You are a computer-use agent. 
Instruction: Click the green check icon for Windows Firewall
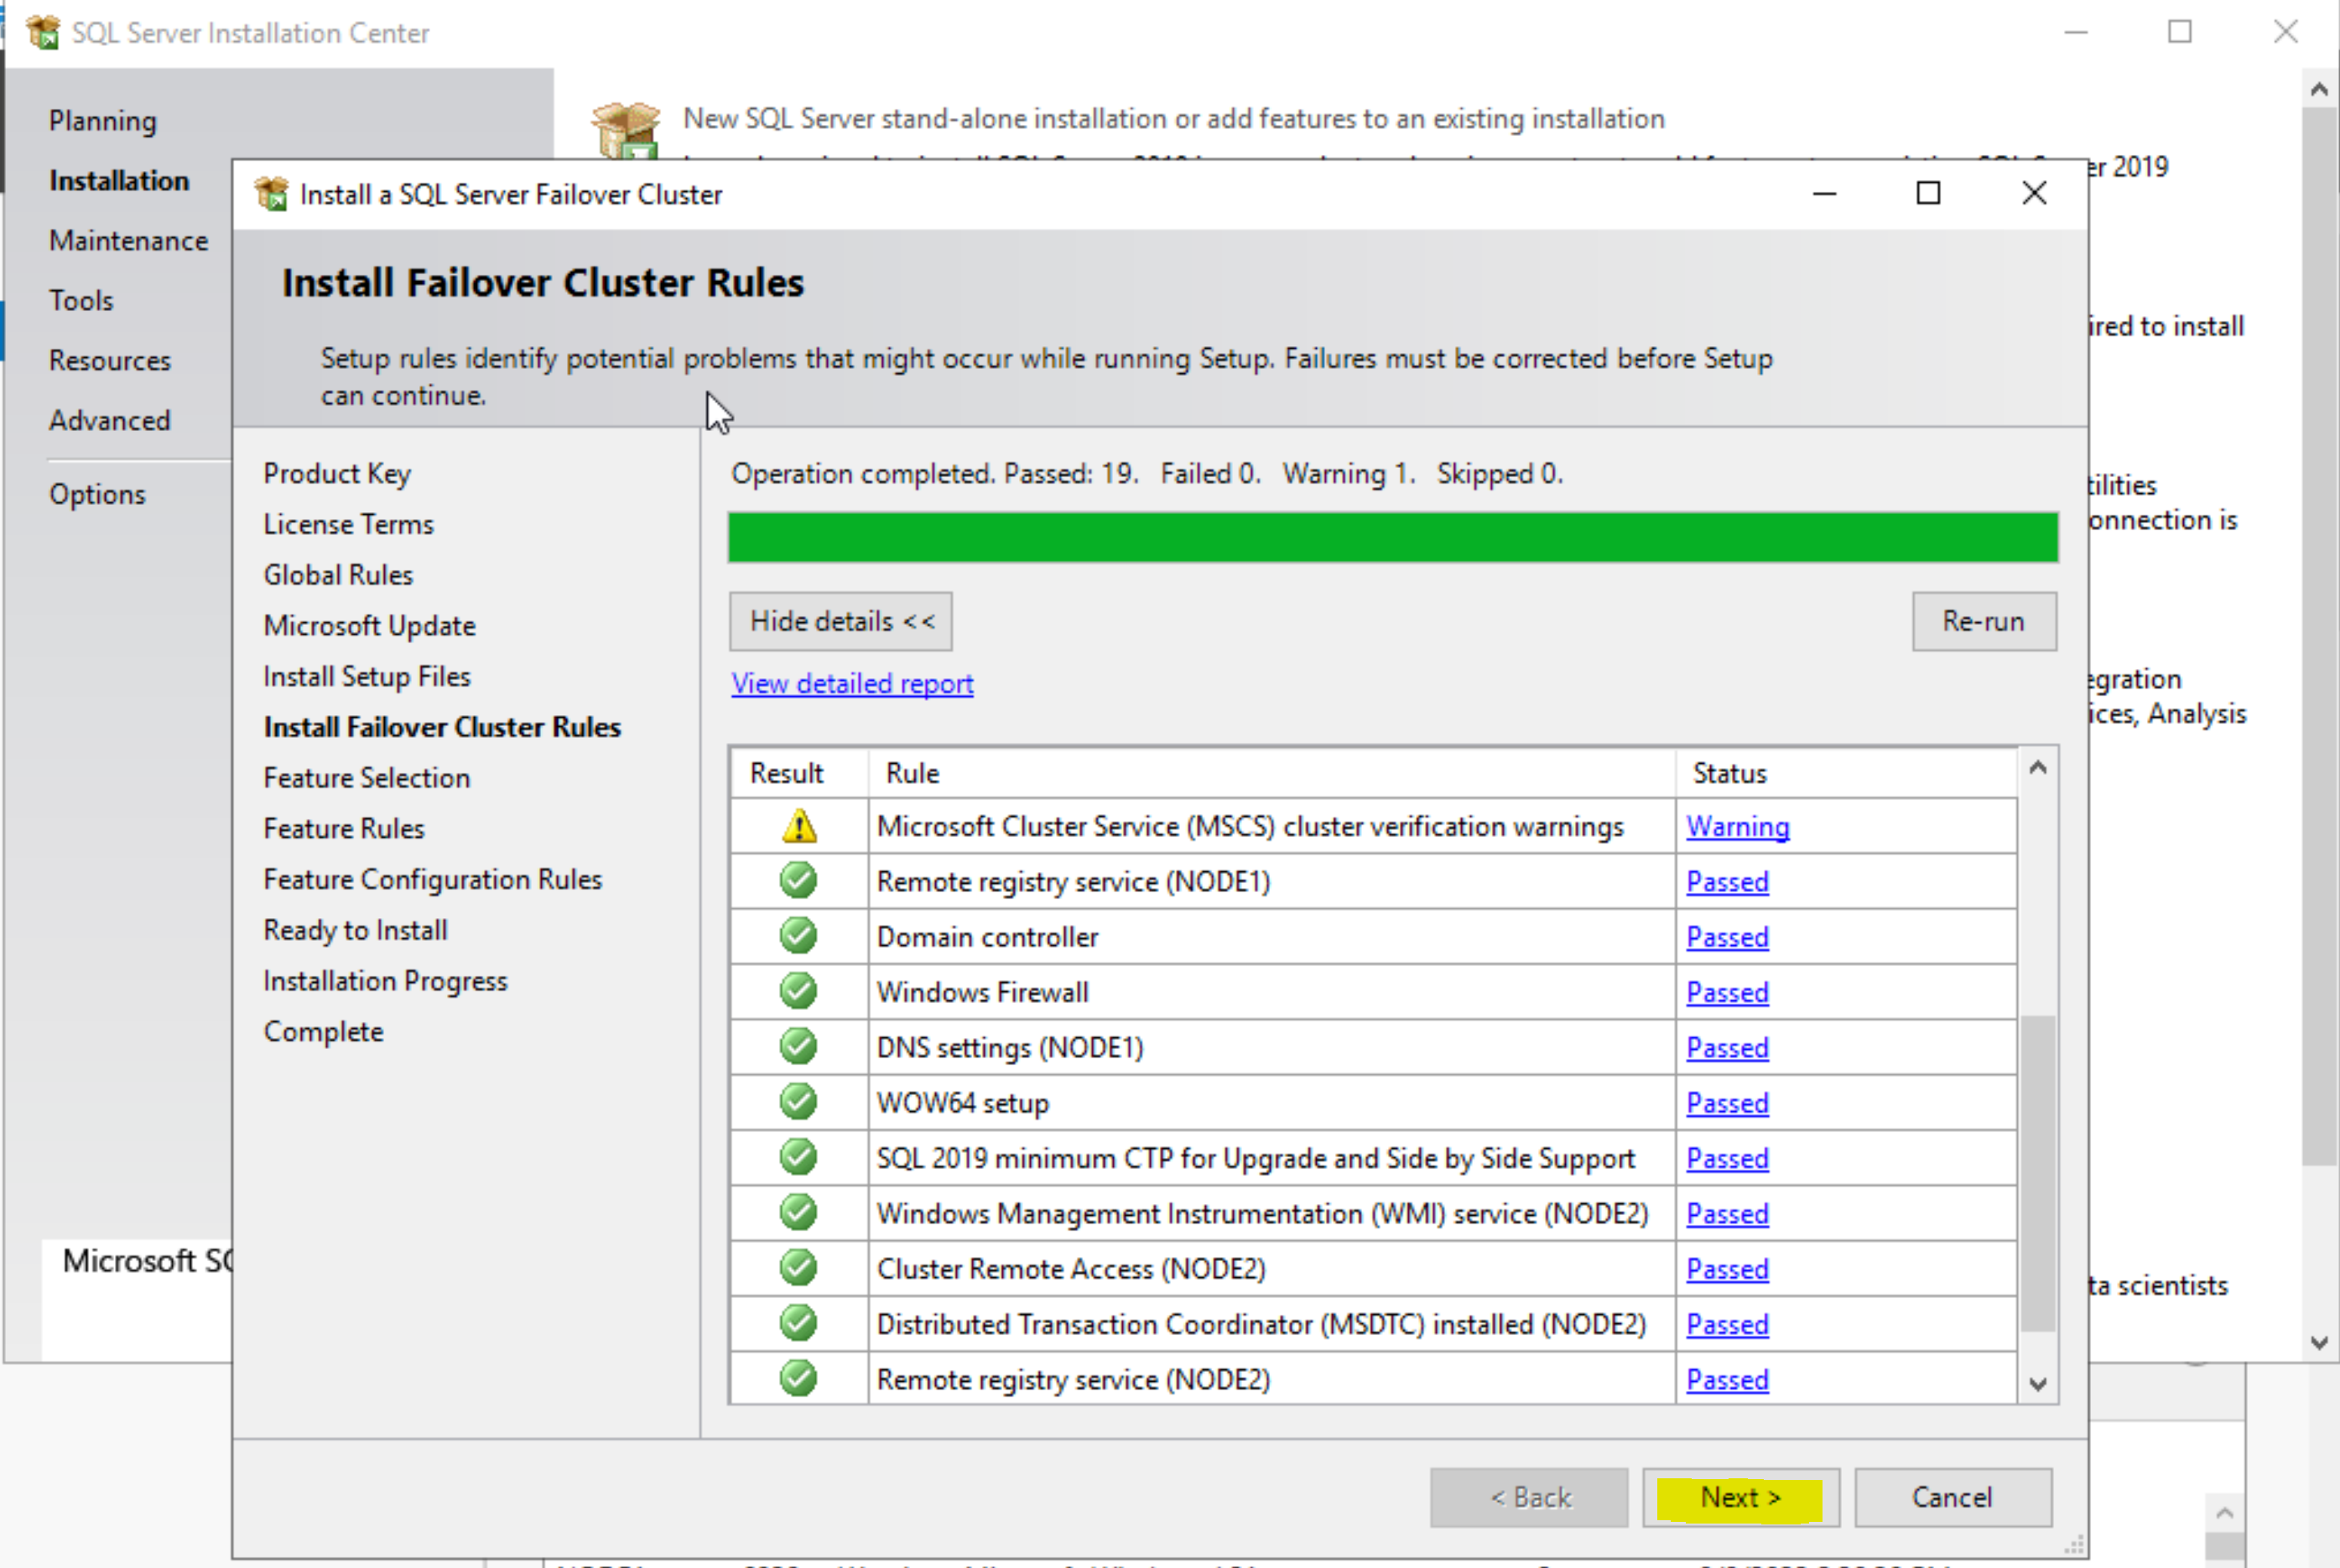(799, 991)
